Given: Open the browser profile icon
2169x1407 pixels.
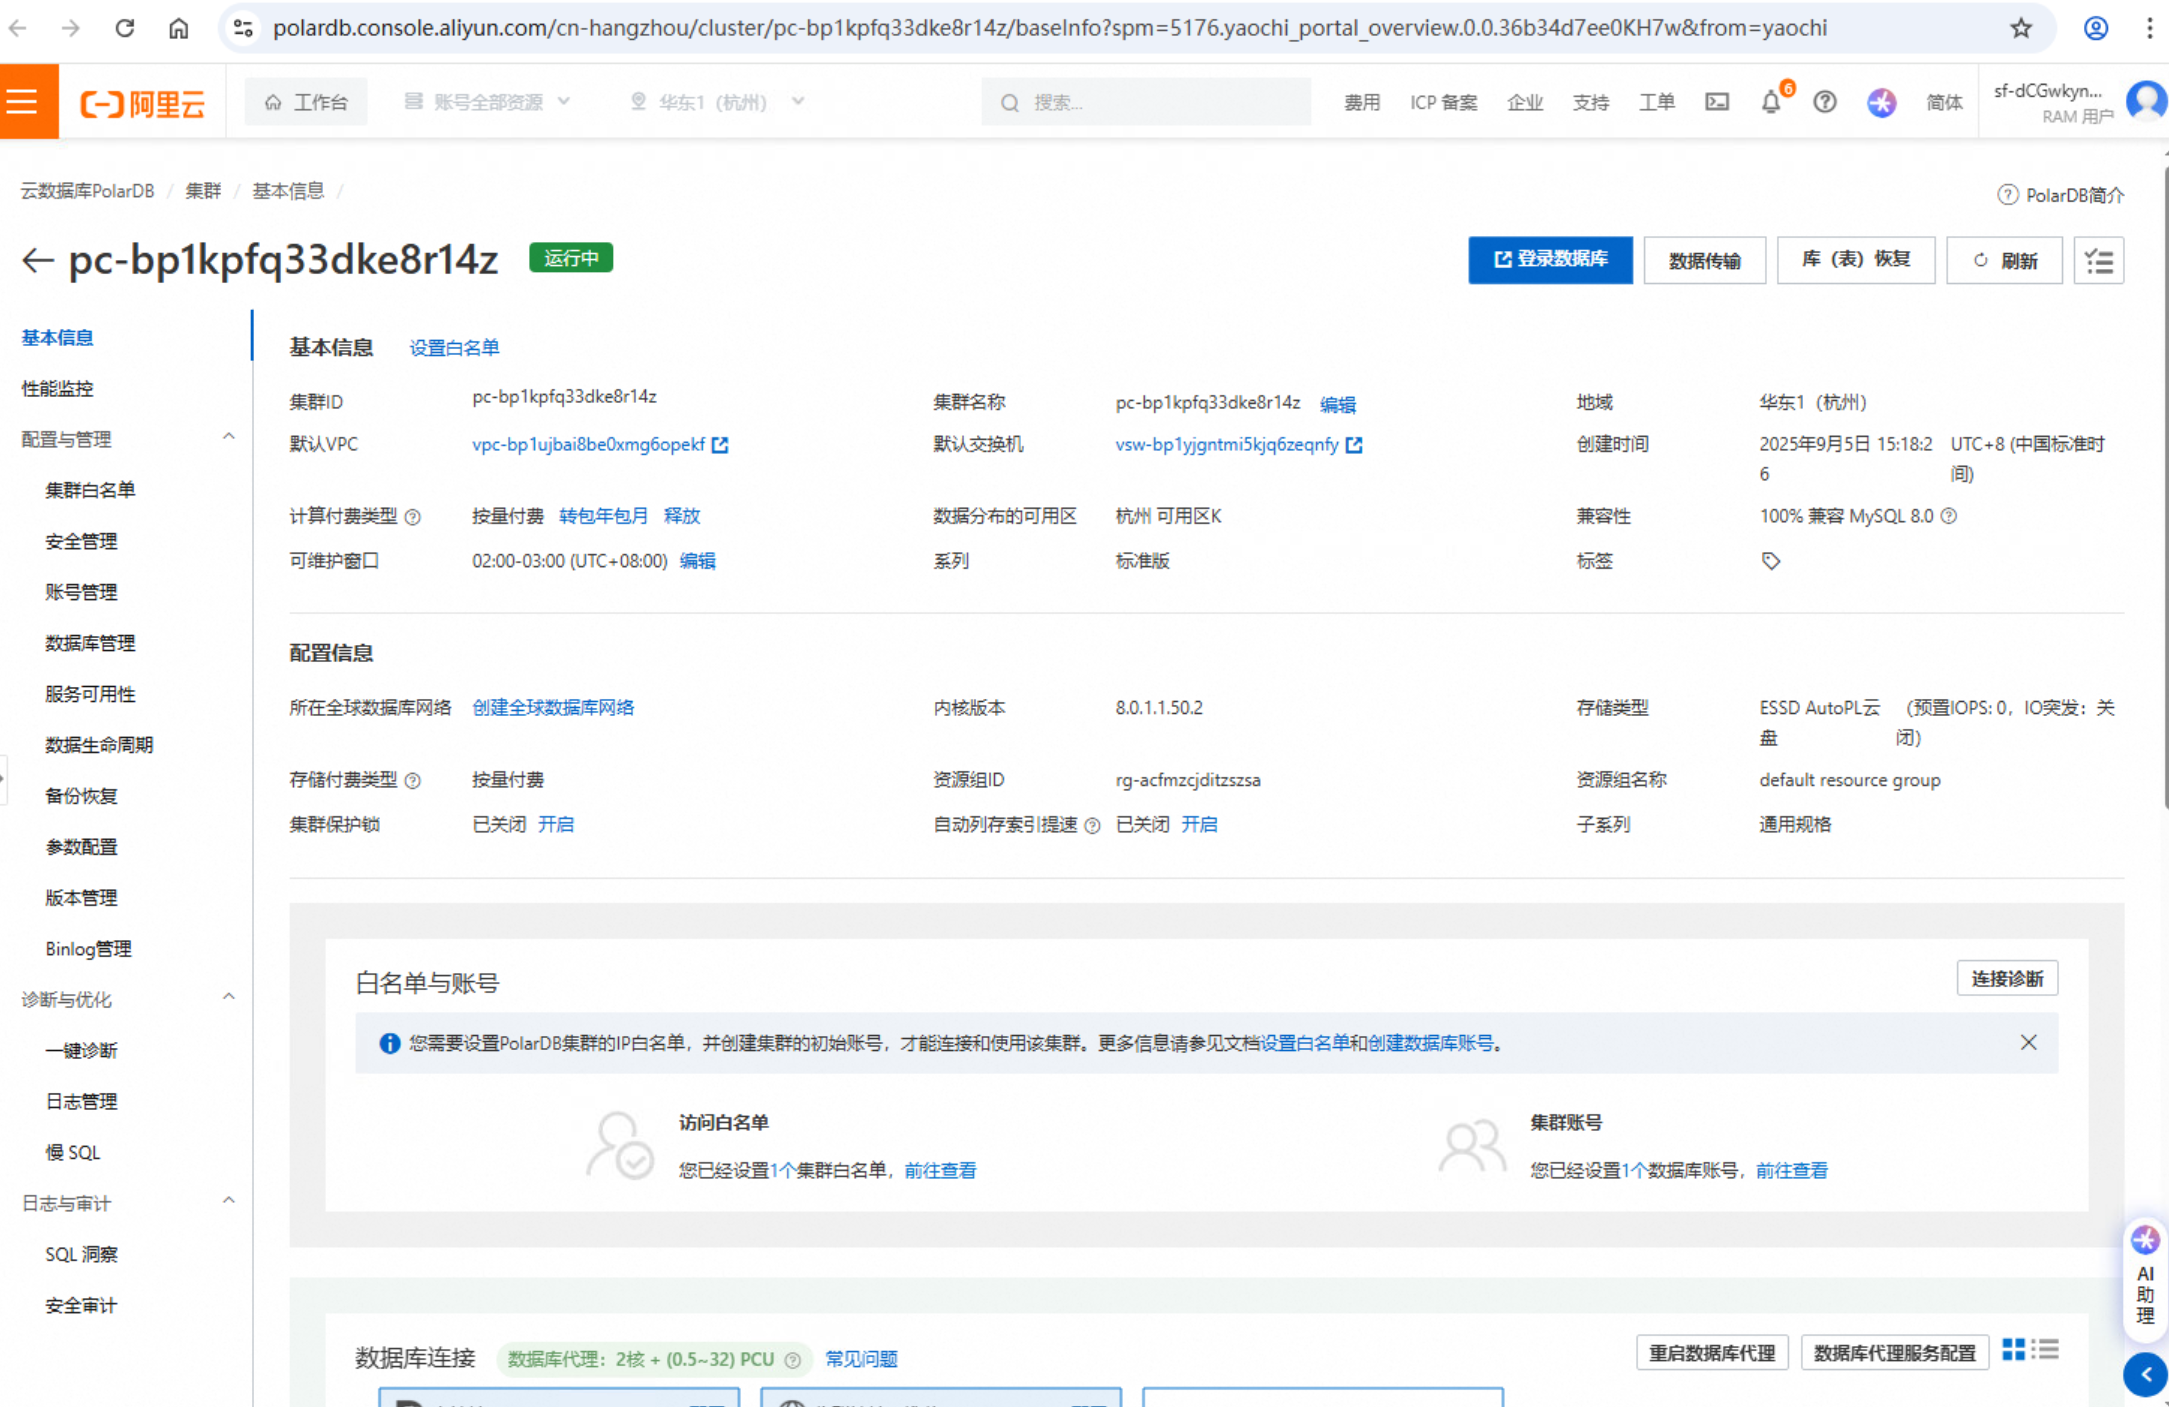Looking at the screenshot, I should [x=2096, y=28].
